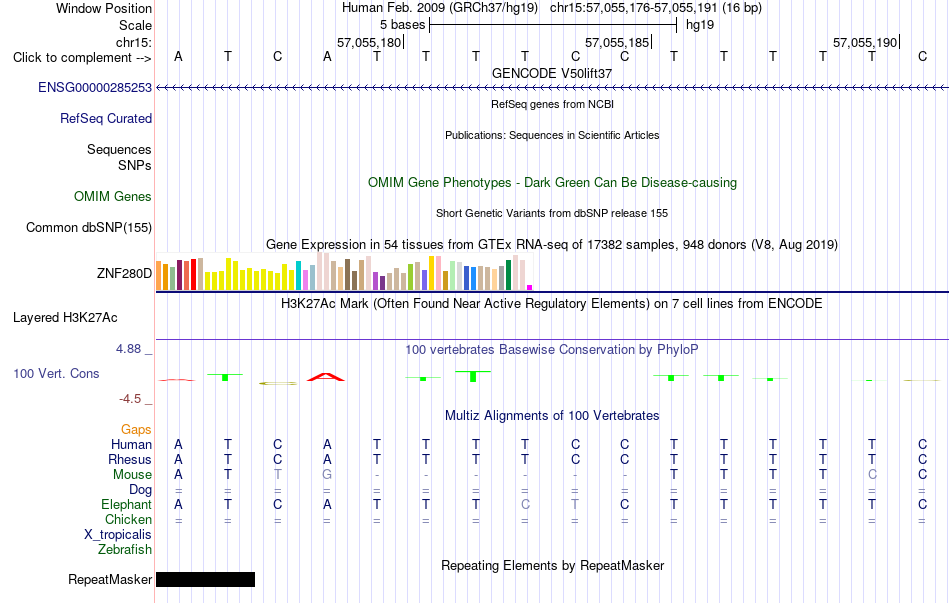This screenshot has height=603, width=950.
Task: Click the Gaps row label
Action: (x=136, y=430)
